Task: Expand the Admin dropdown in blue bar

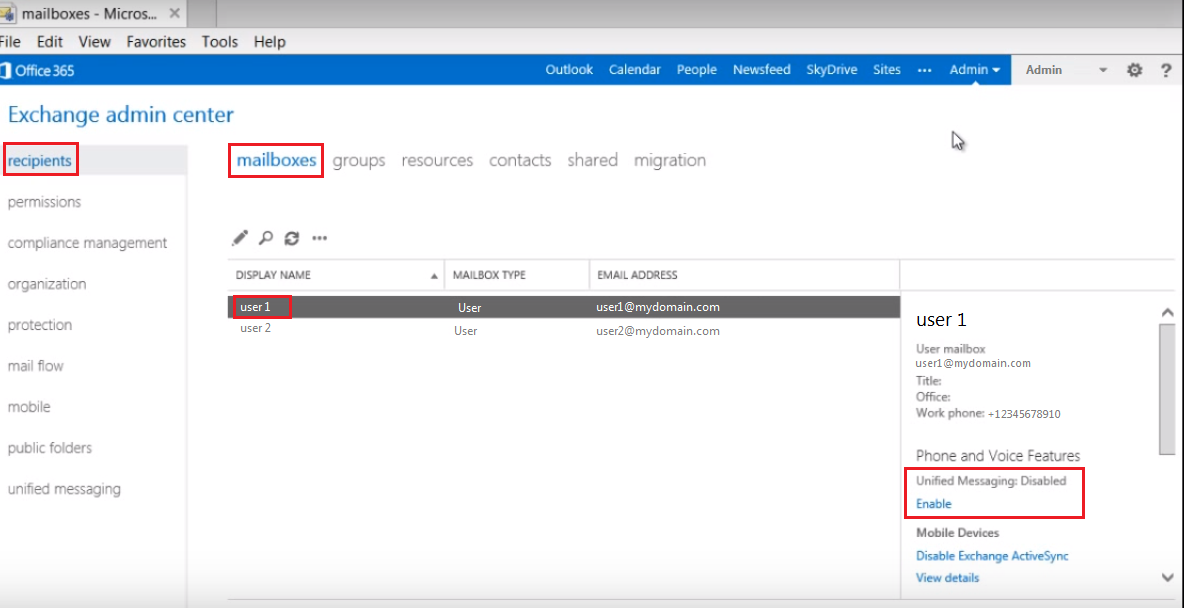Action: [x=975, y=69]
